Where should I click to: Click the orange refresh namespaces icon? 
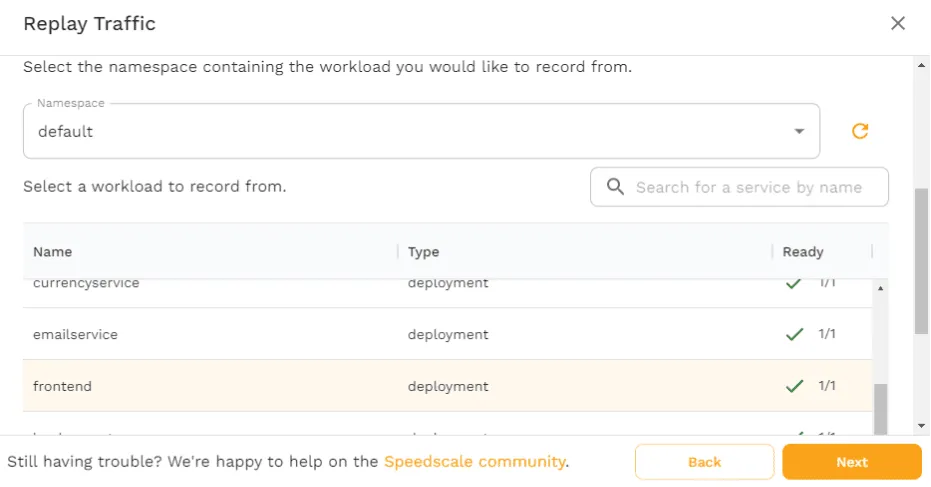click(859, 131)
